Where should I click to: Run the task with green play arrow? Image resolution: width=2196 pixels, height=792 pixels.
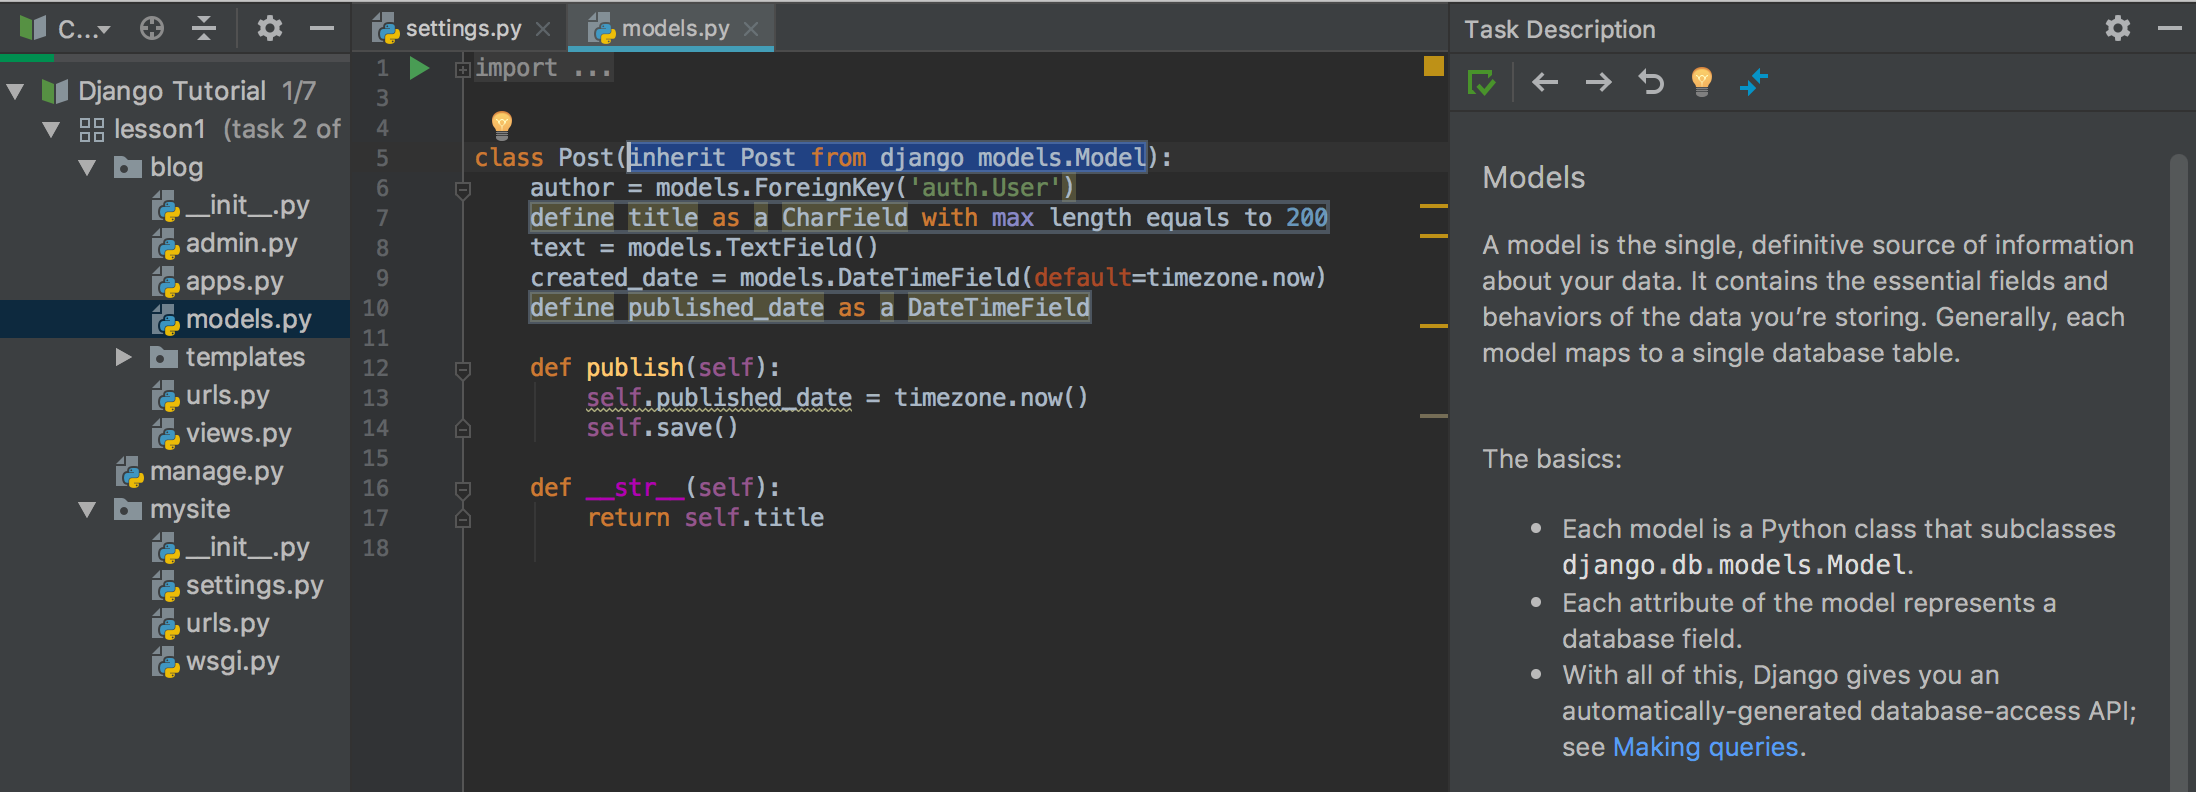pyautogui.click(x=419, y=68)
